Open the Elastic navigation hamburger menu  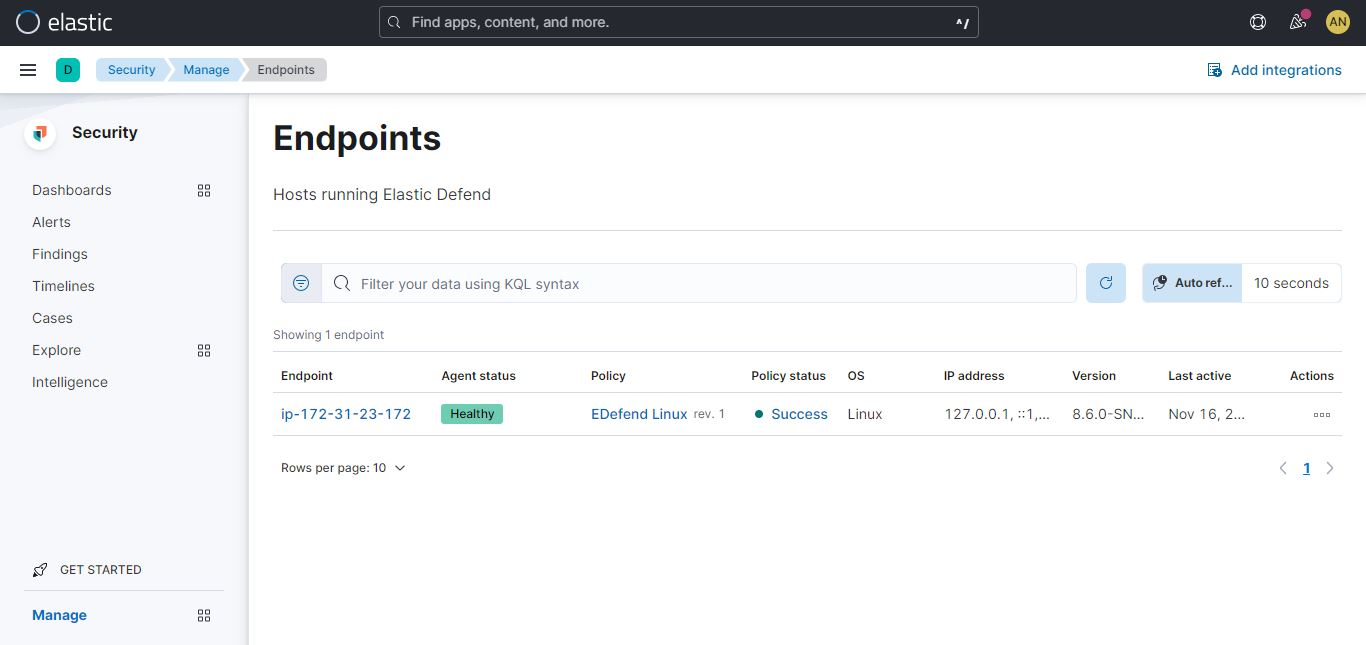27,69
